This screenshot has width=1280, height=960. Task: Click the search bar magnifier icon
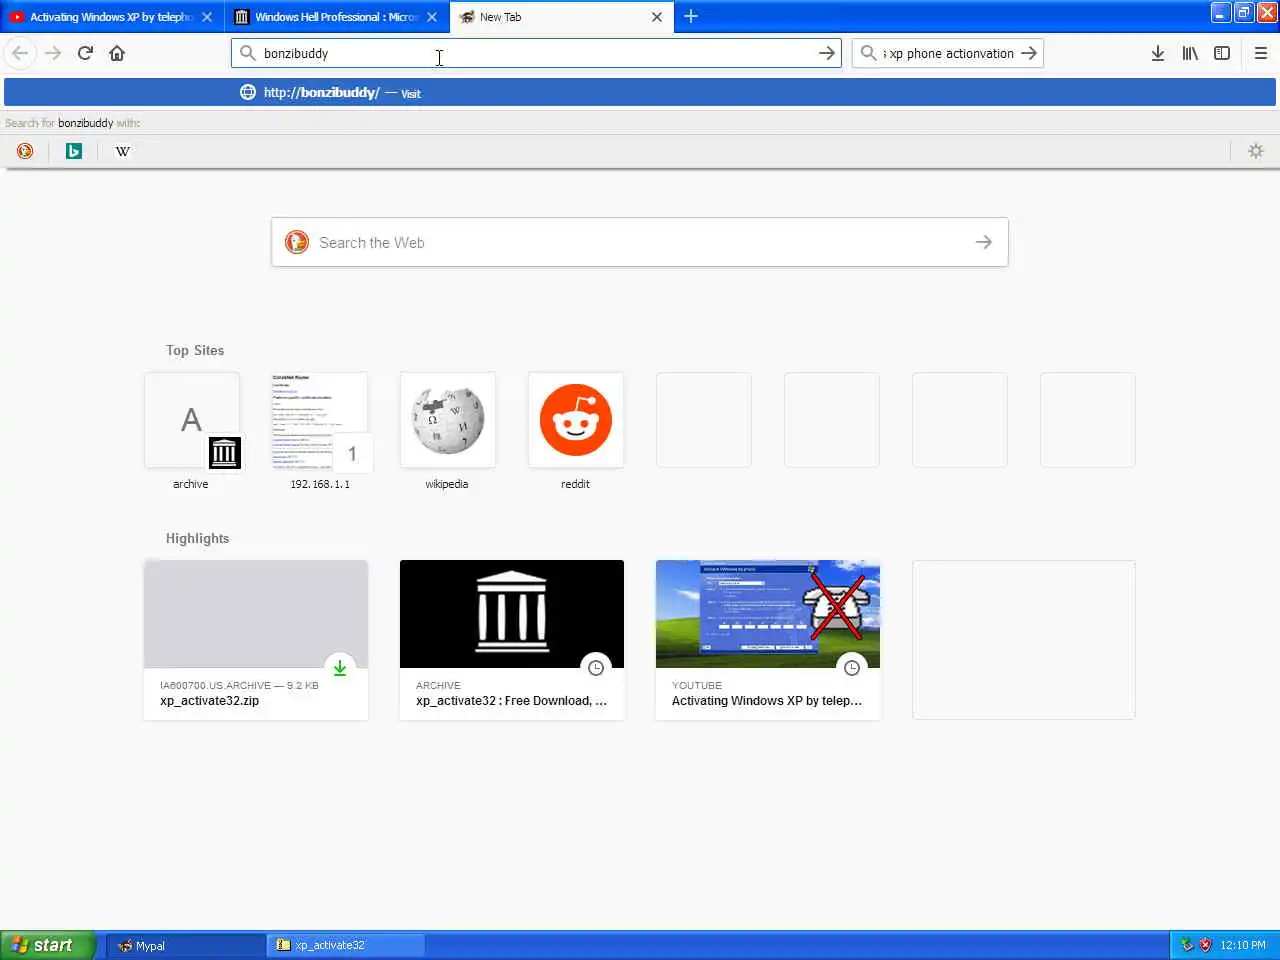(868, 53)
